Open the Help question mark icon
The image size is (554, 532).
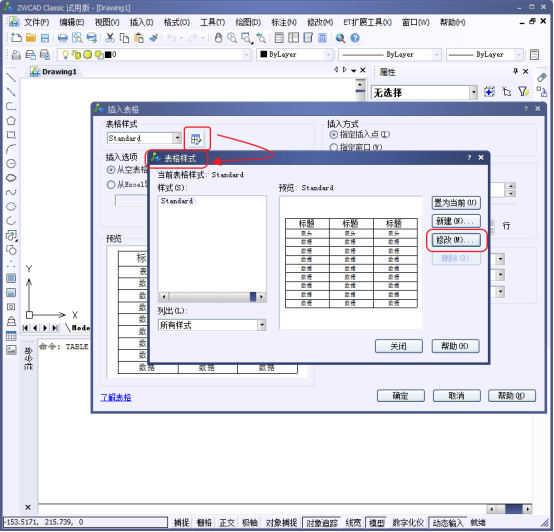click(x=355, y=38)
